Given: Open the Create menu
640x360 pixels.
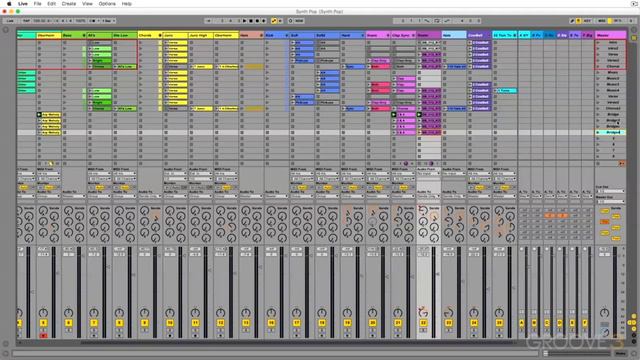Looking at the screenshot, I should click(x=69, y=4).
